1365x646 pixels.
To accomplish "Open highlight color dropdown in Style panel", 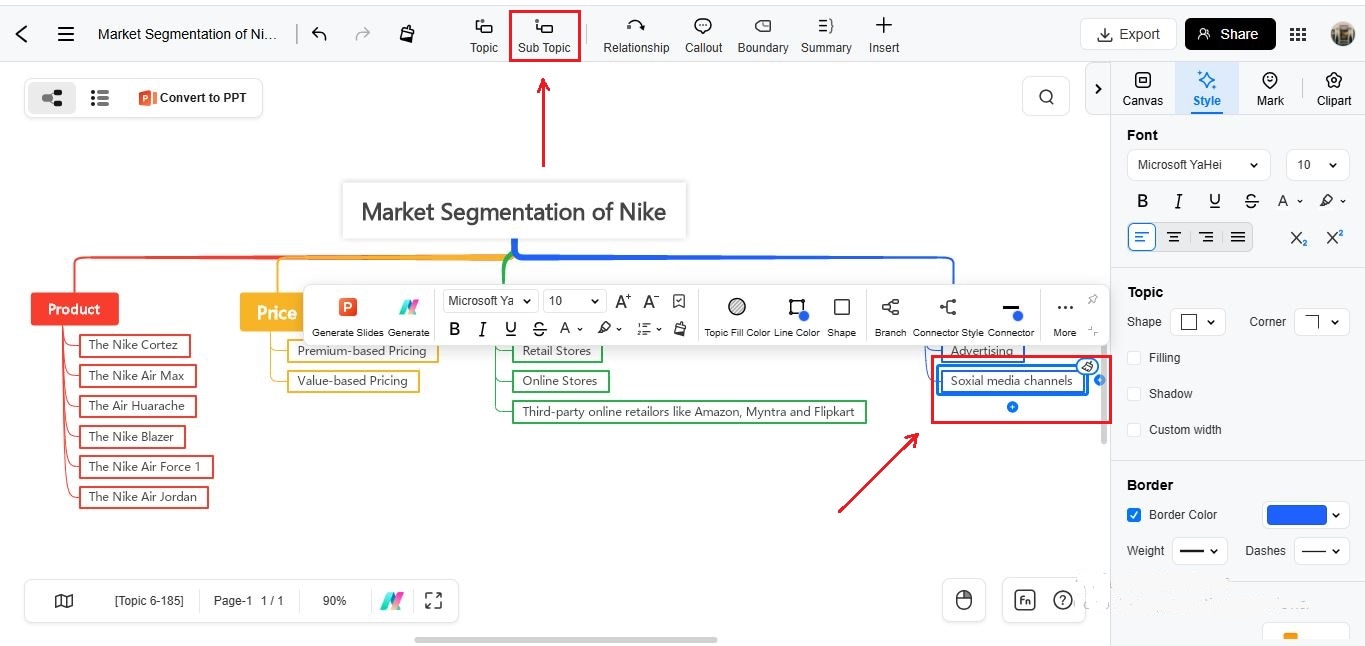I will tap(1332, 201).
